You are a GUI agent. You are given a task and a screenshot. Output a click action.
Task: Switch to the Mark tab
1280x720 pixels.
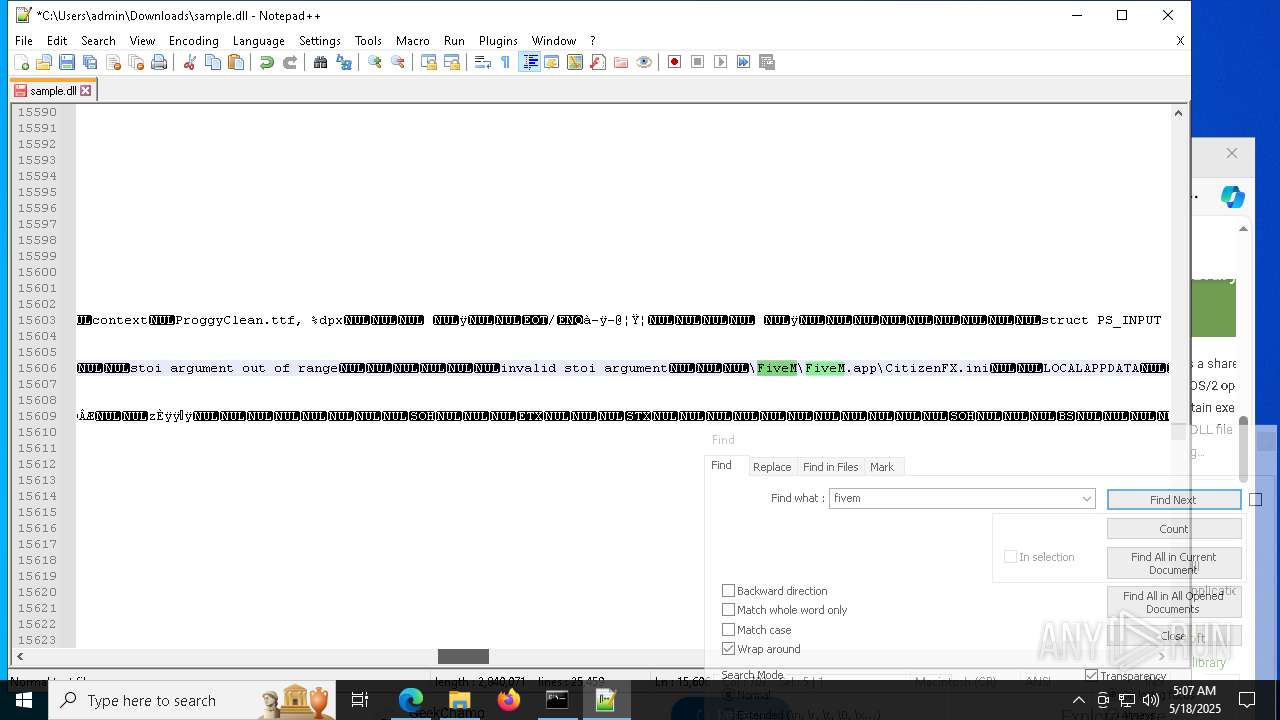[x=882, y=467]
